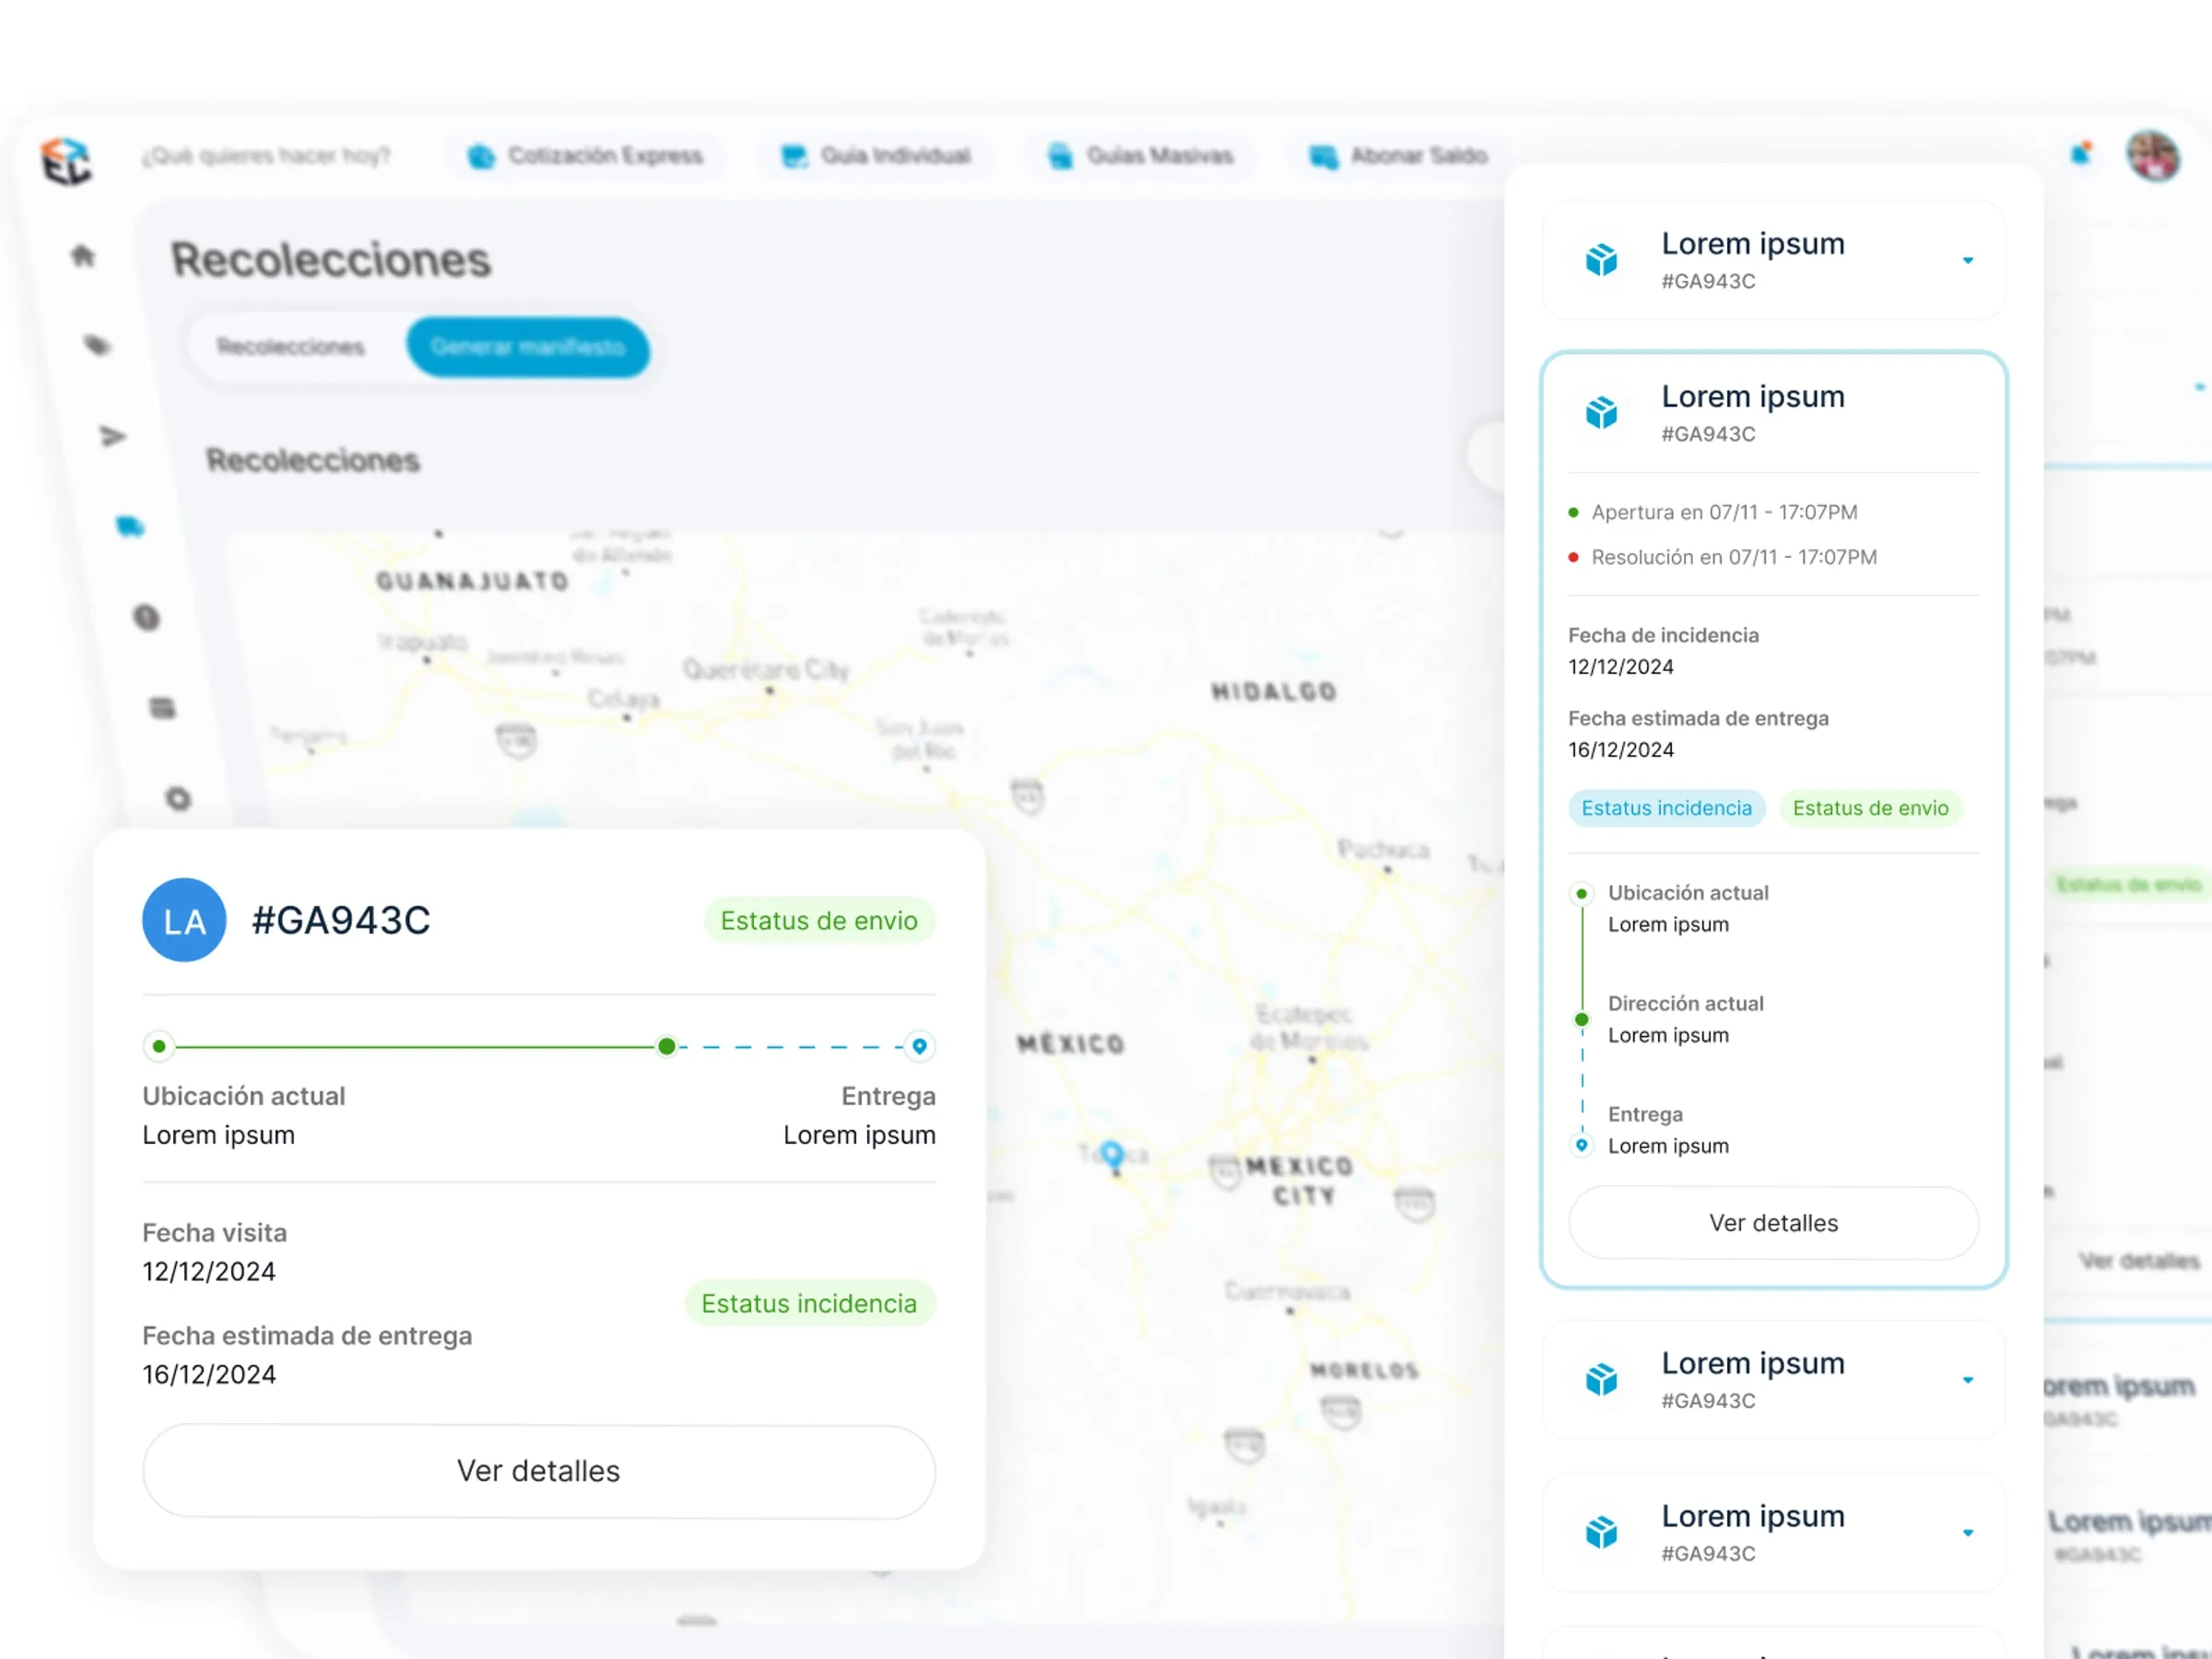Click the app logo in top-left corner

click(66, 161)
